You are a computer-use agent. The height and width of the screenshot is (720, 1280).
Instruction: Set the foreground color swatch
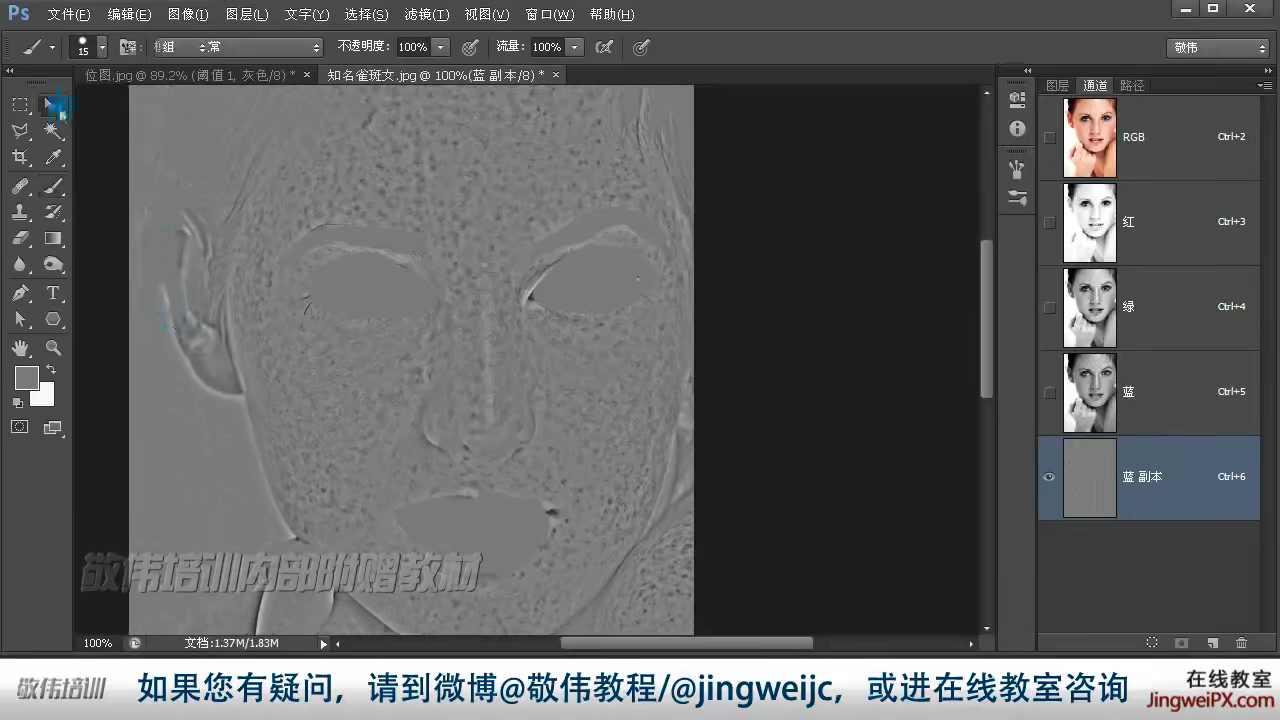[x=26, y=377]
